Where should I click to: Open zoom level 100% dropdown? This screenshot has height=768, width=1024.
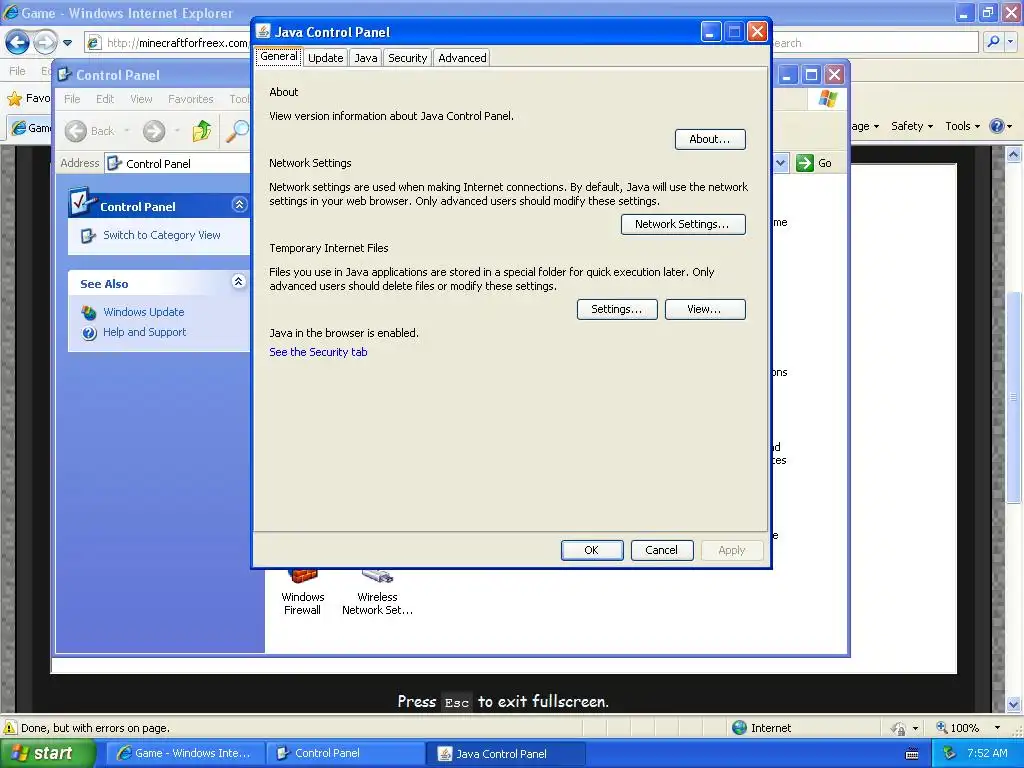(997, 728)
